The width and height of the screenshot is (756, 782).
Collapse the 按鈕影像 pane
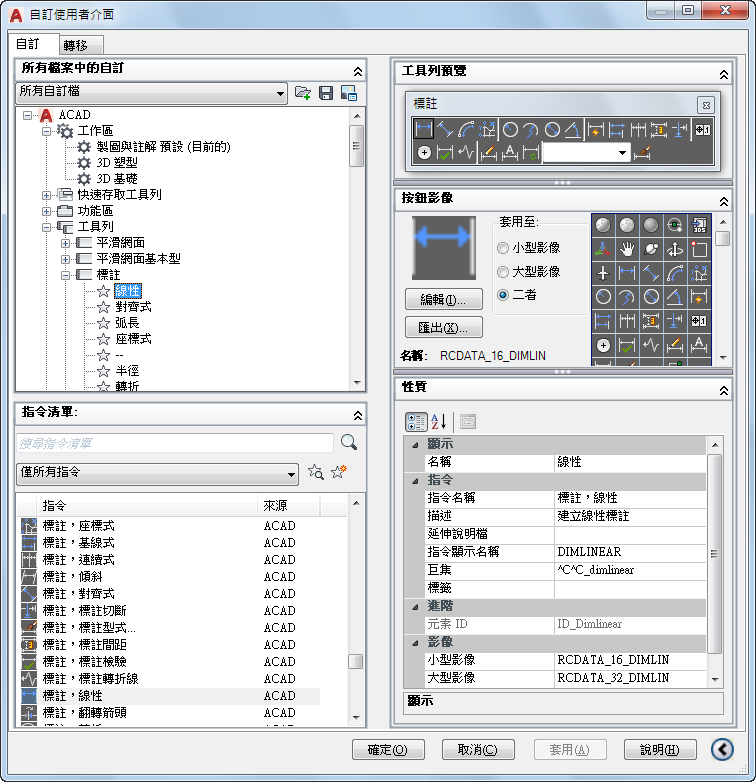724,201
